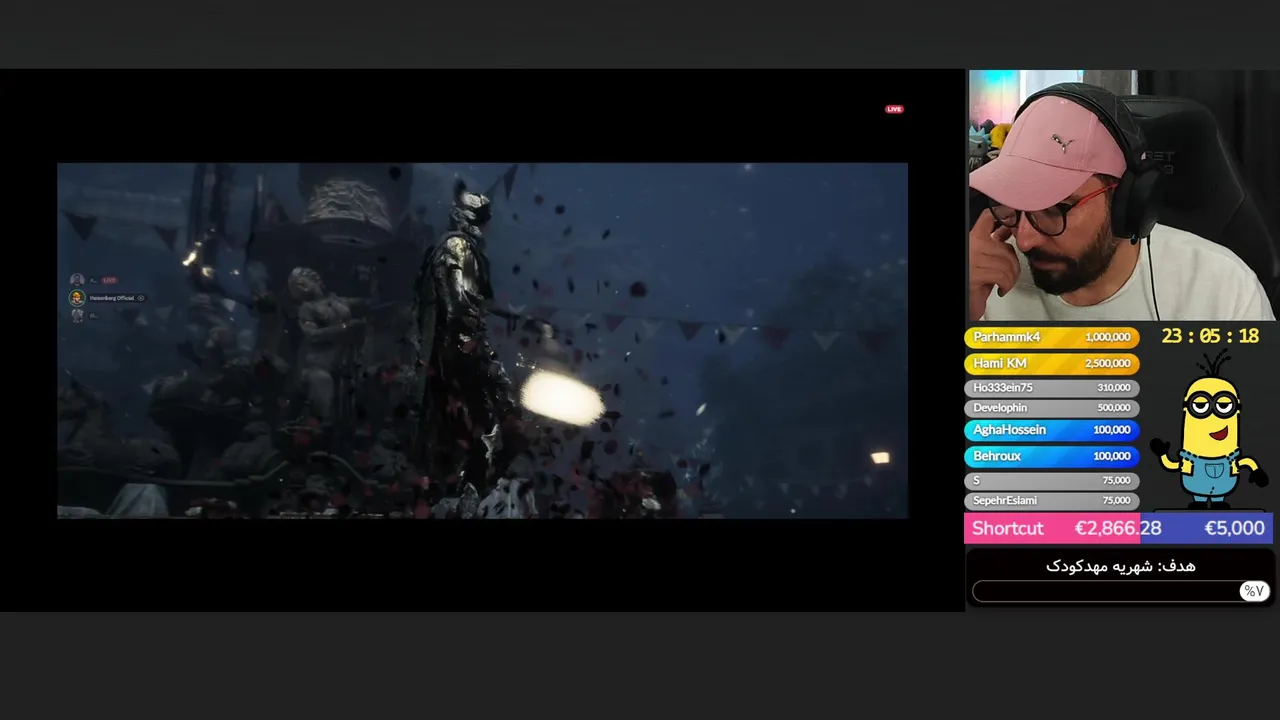
Task: Click the bottom user avatar in the overlay
Action: (77, 316)
